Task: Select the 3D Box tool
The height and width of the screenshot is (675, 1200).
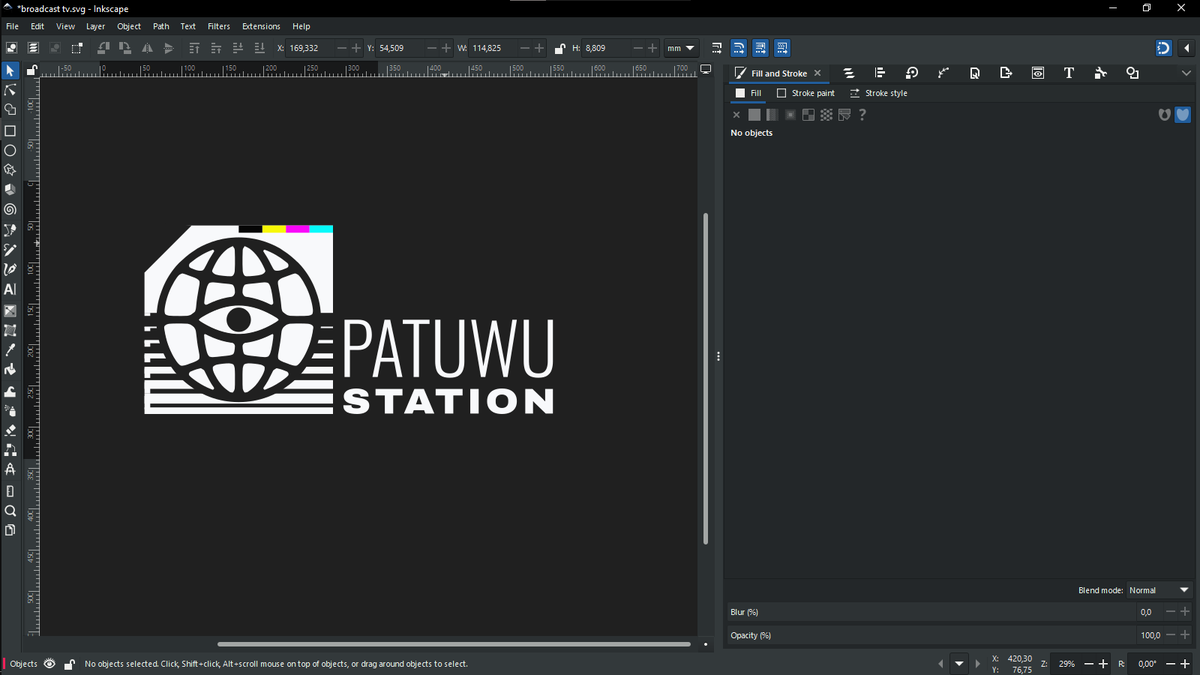Action: 10,189
